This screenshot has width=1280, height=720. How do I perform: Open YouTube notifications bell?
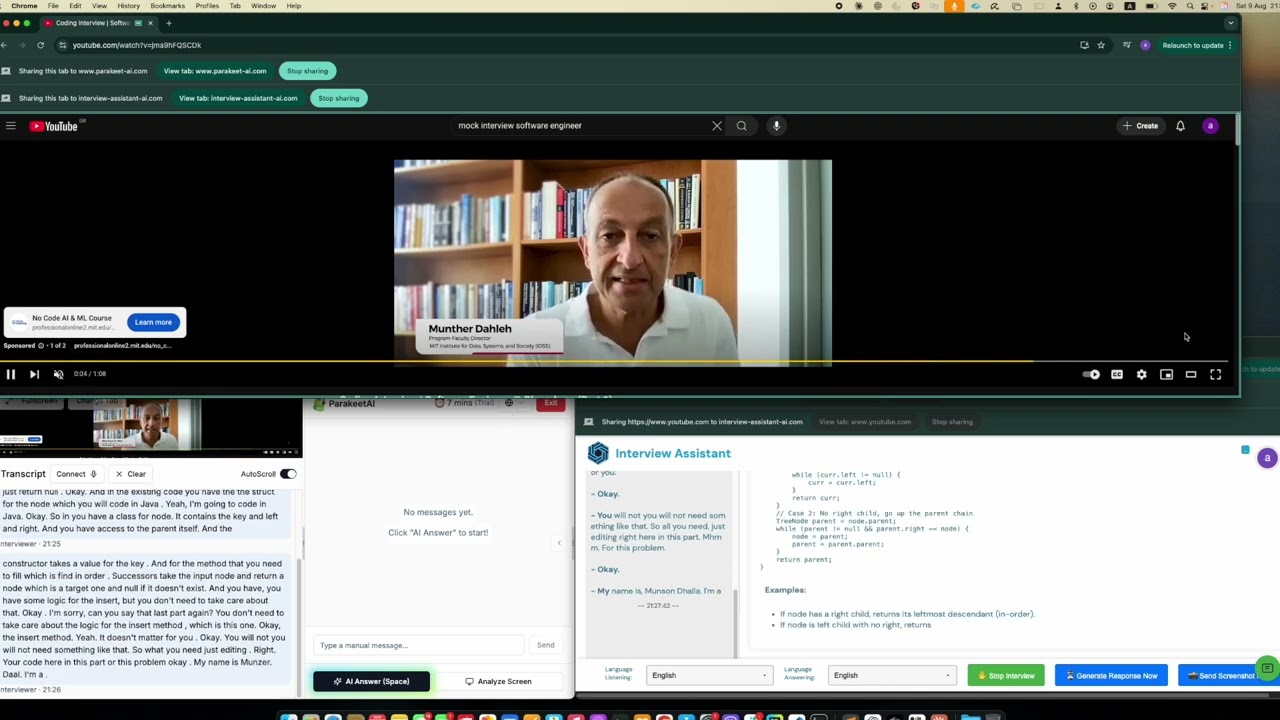1180,126
